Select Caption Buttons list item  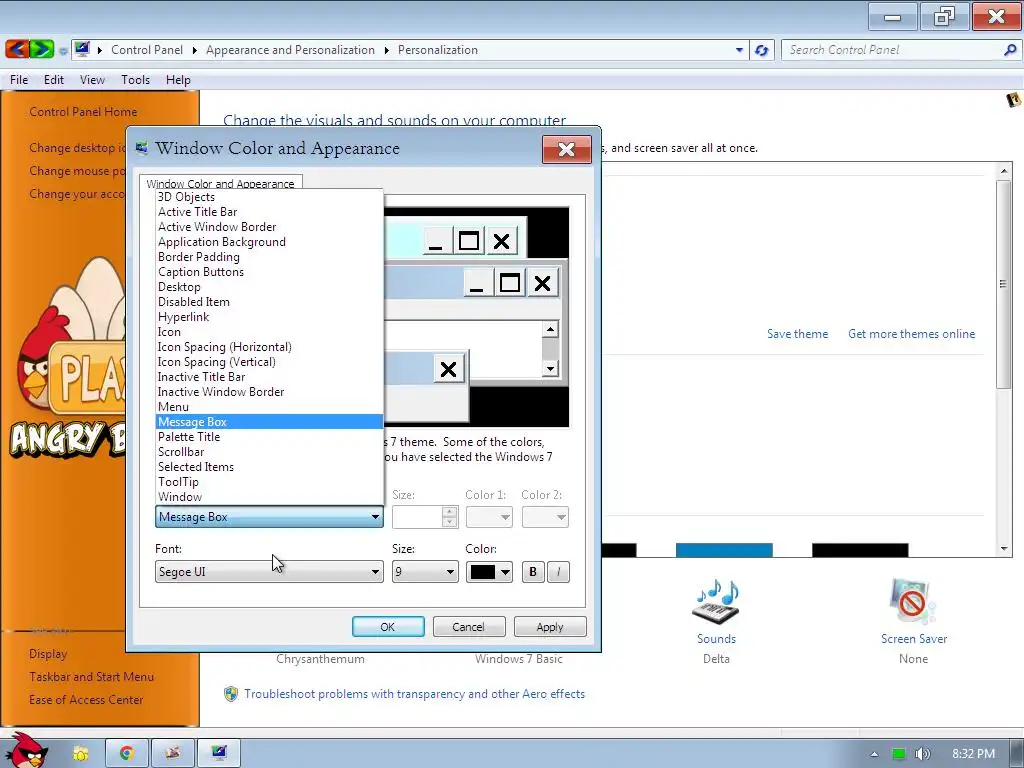(269, 272)
